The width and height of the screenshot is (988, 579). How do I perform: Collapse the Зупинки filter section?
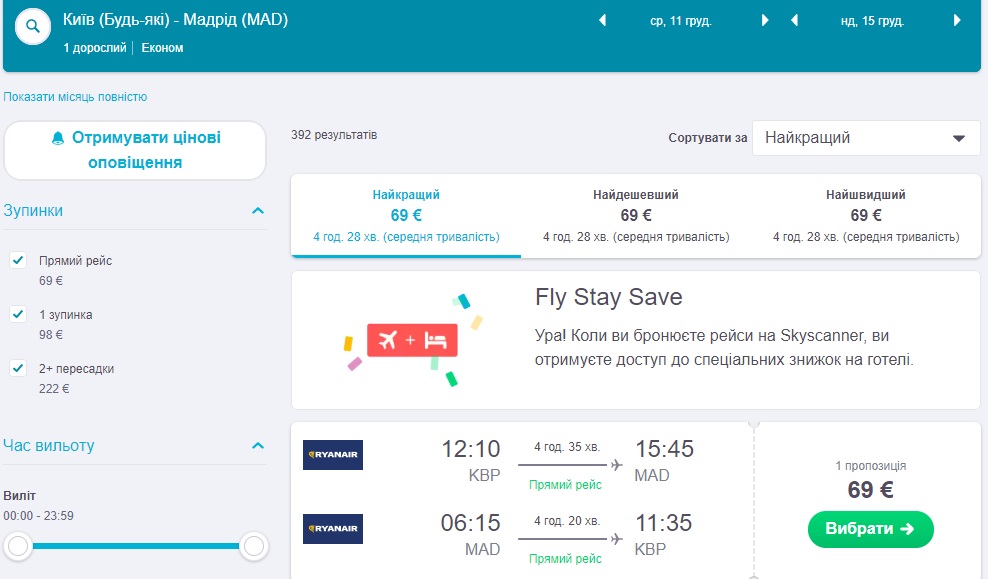pos(258,211)
